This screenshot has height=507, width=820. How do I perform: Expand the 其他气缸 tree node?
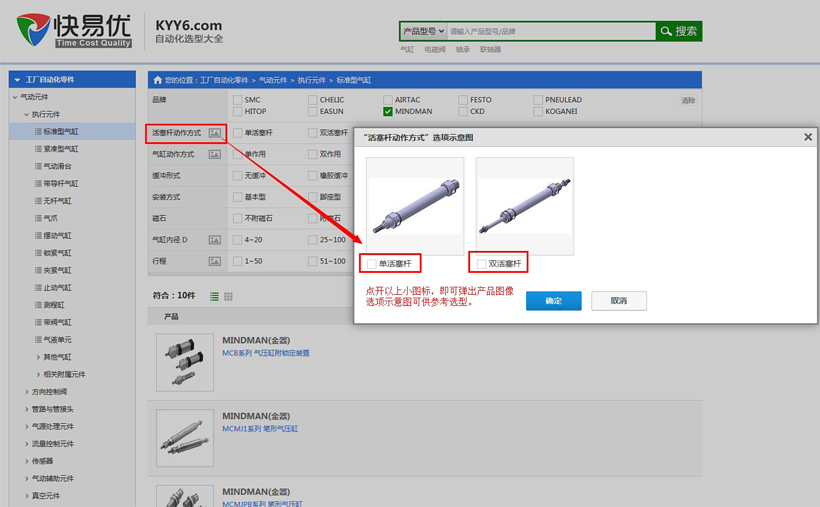pos(38,357)
